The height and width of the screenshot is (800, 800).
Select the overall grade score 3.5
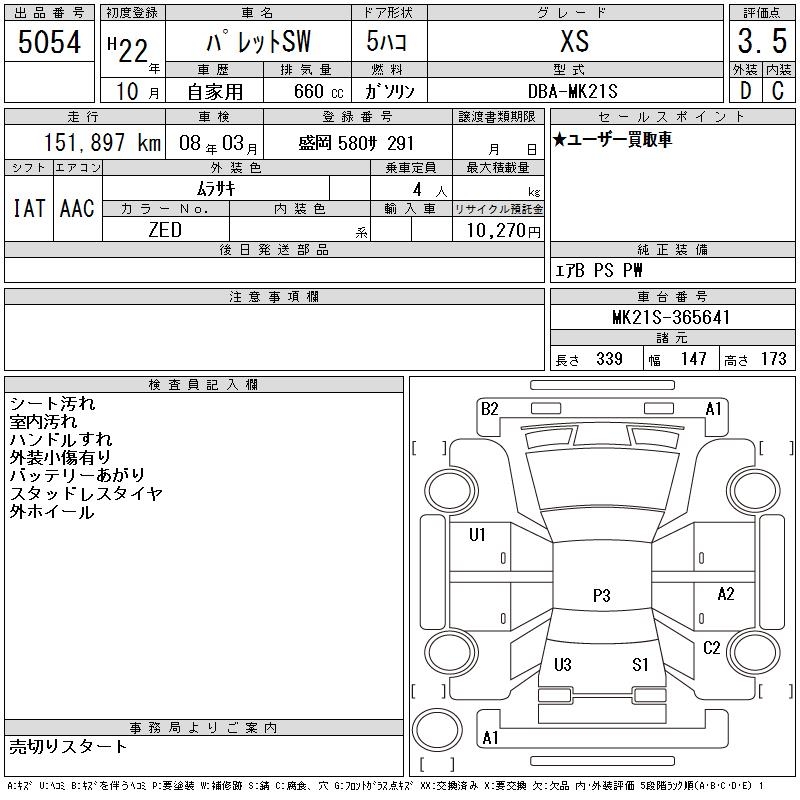point(760,42)
